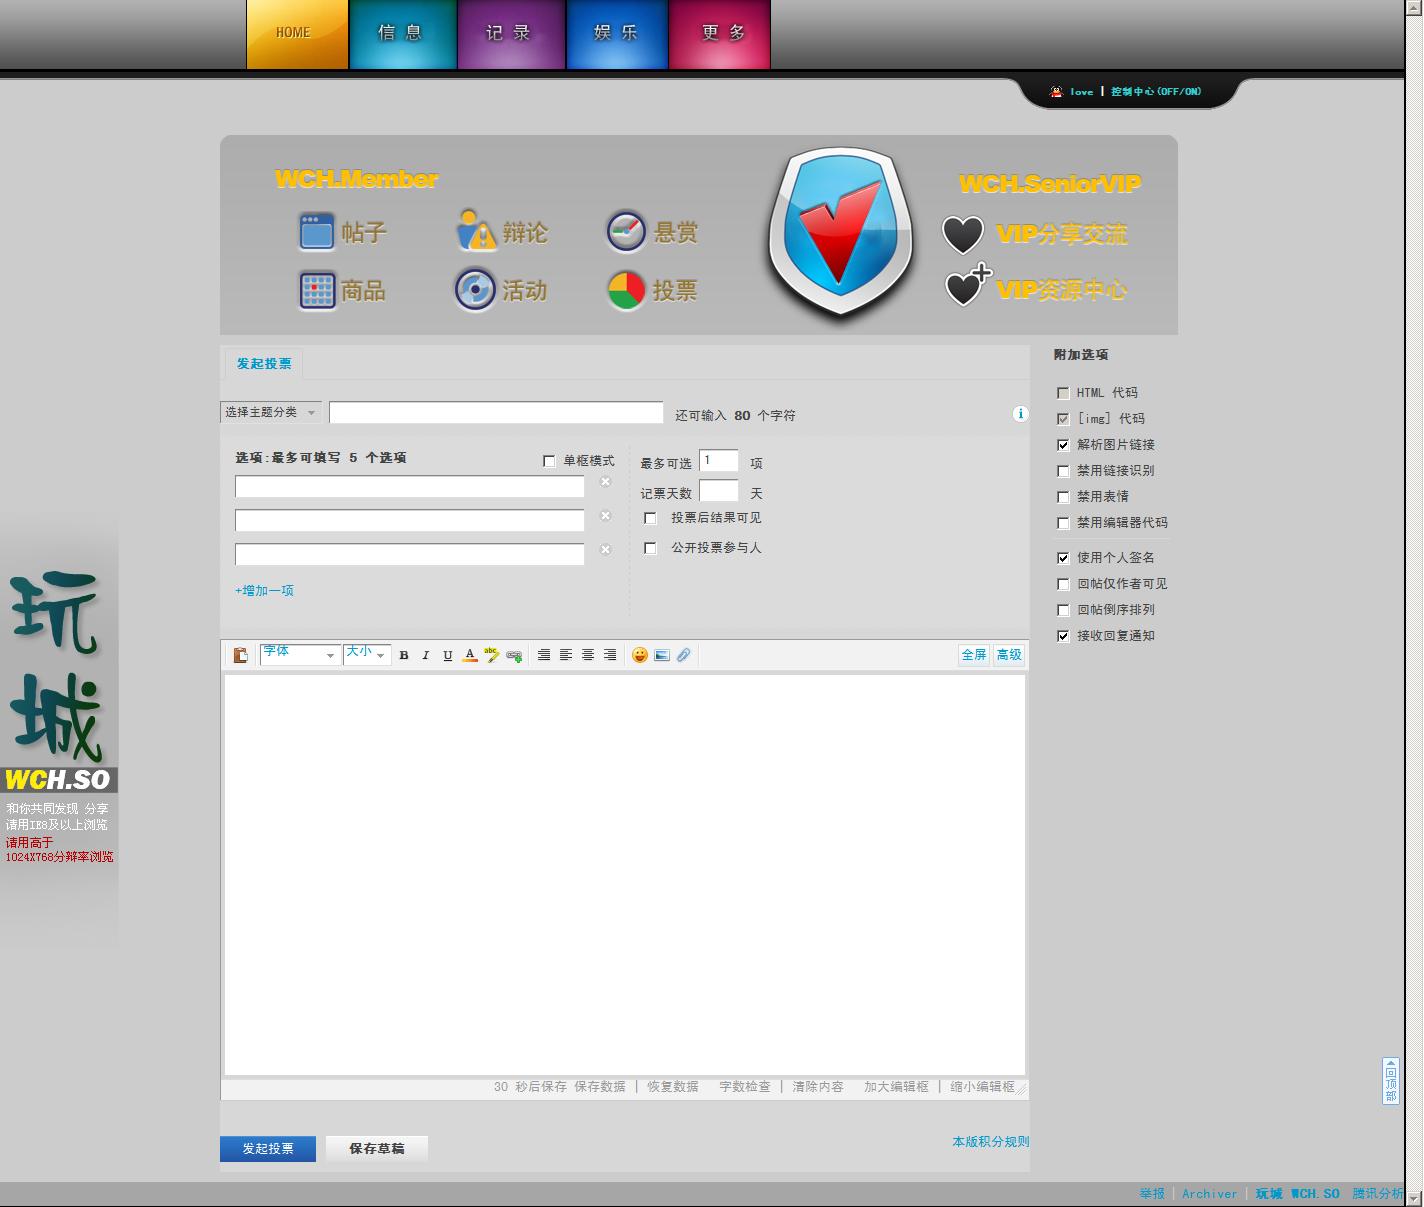This screenshot has width=1424, height=1207.
Task: Align text right in editor
Action: 610,655
